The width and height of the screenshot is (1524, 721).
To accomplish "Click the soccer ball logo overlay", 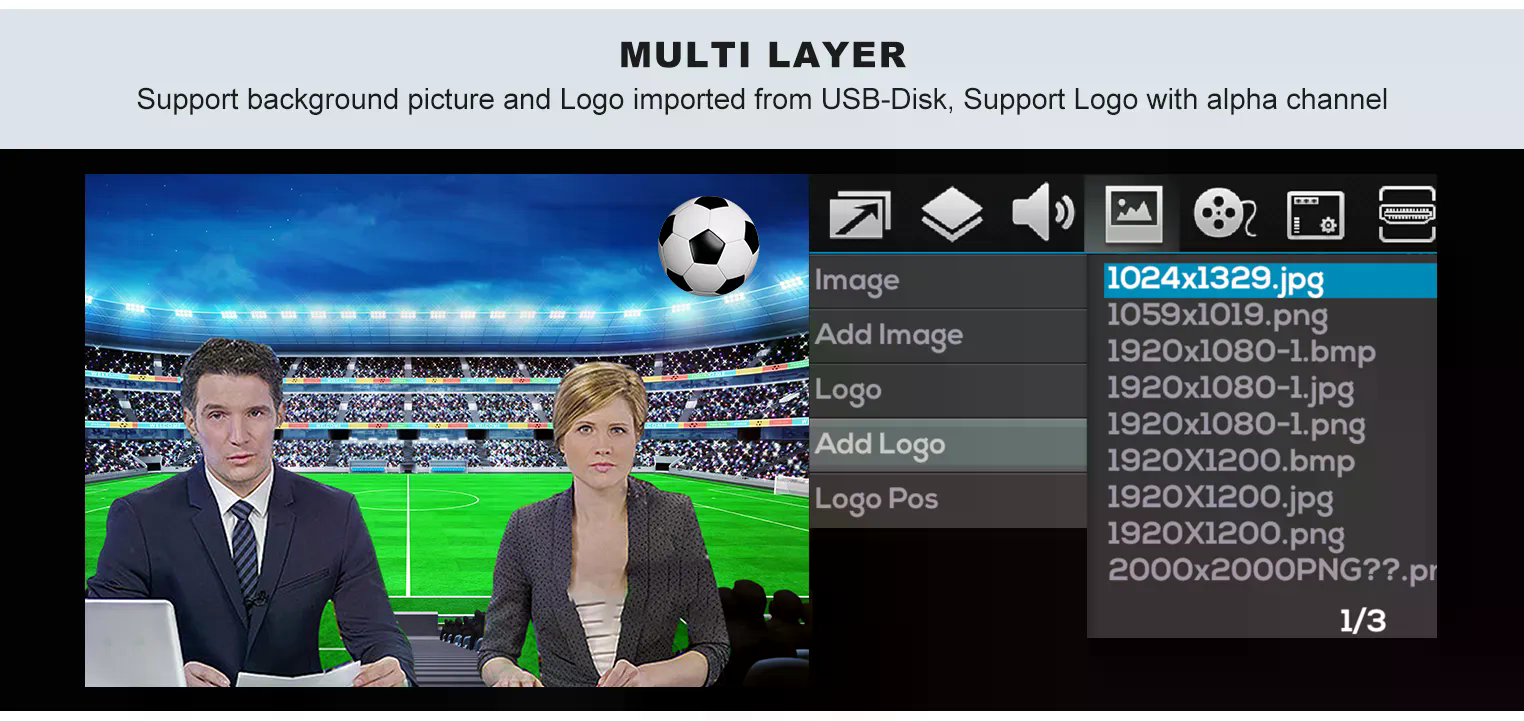I will [x=708, y=246].
